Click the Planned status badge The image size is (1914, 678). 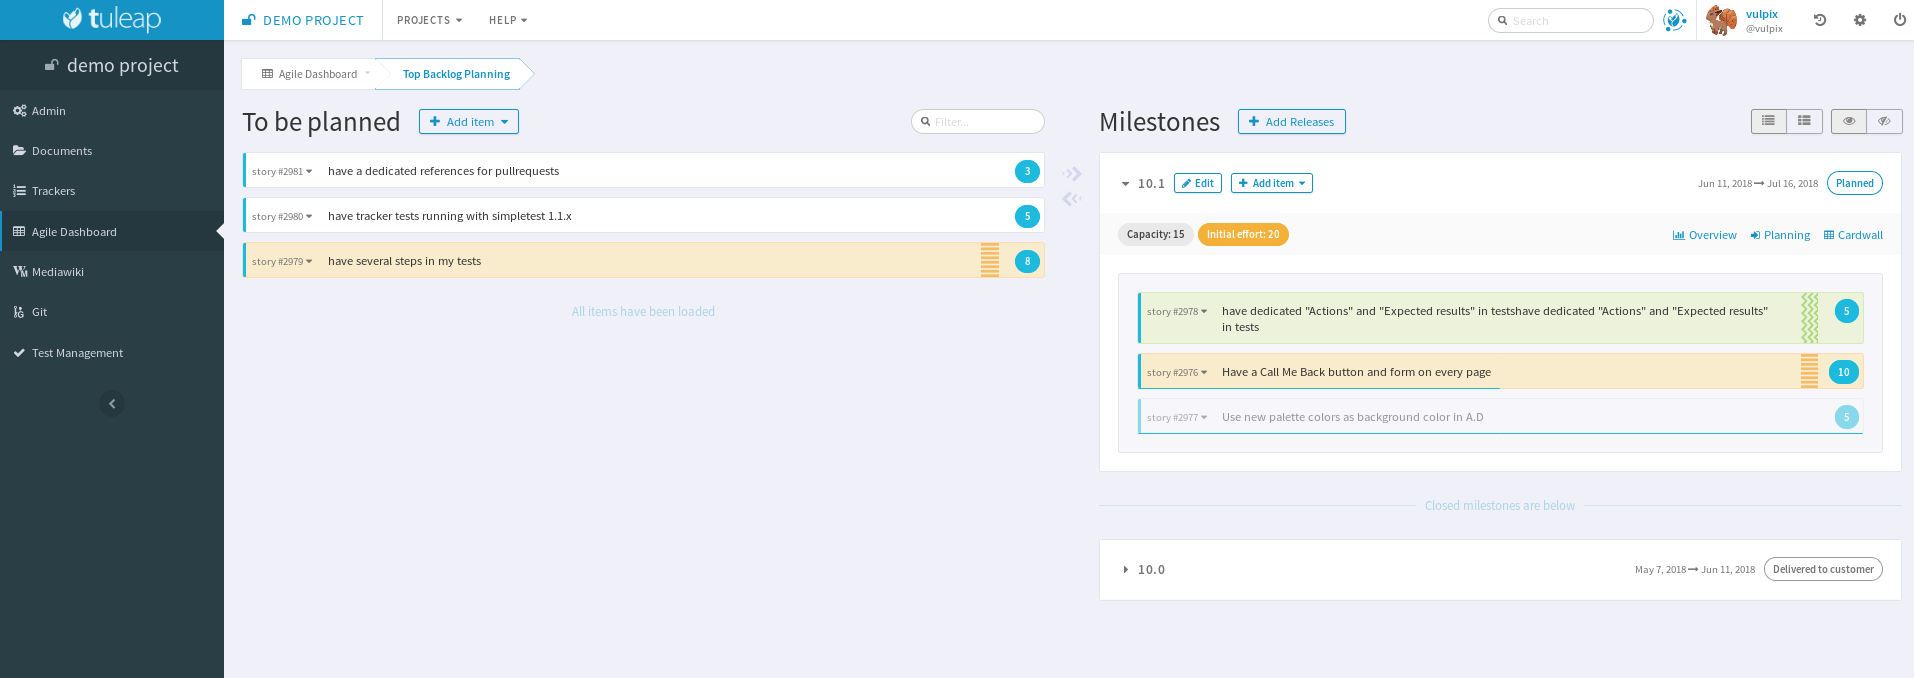click(1855, 183)
